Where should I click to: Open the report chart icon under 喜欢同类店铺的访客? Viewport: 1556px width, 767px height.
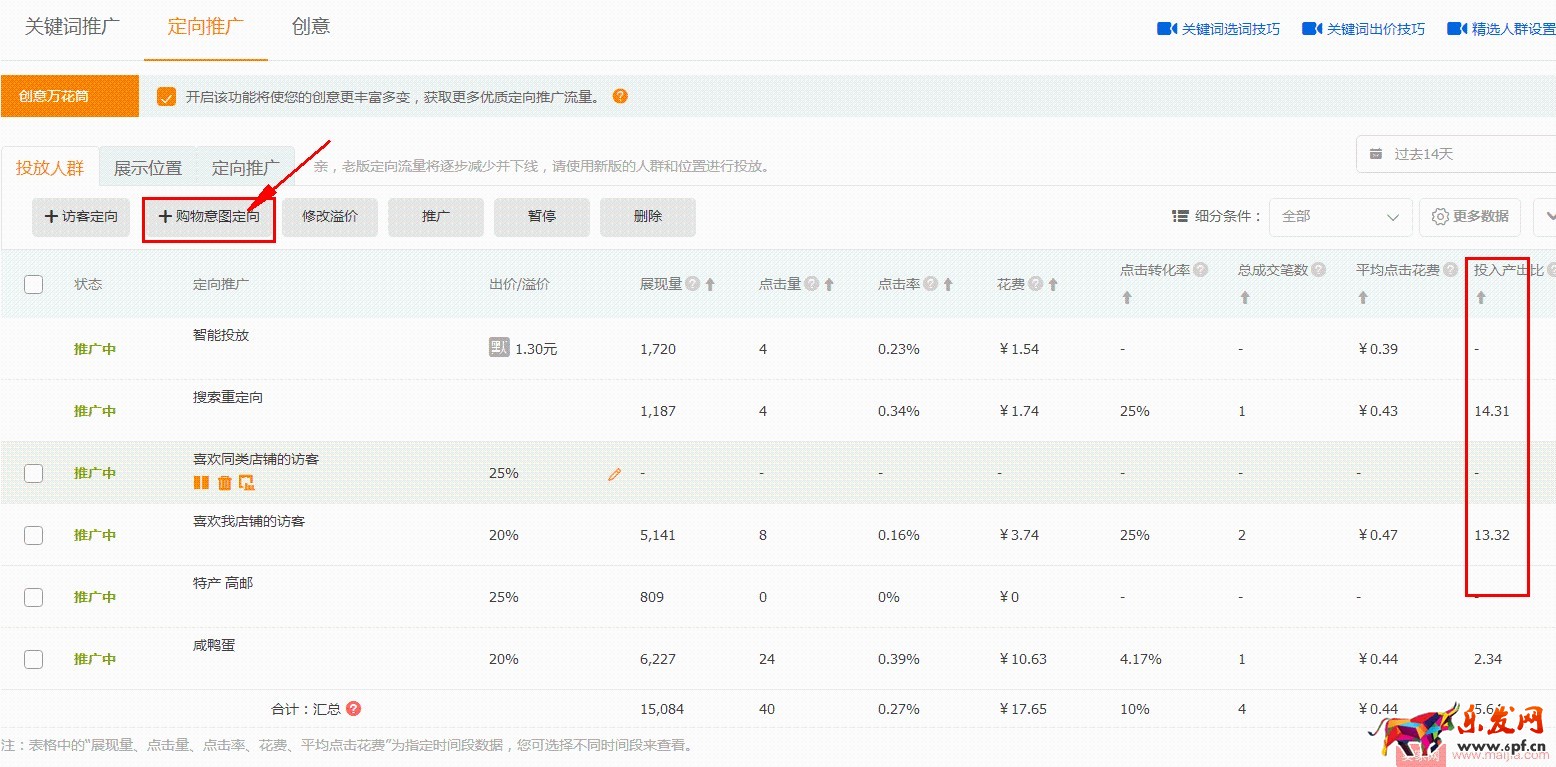click(x=247, y=483)
